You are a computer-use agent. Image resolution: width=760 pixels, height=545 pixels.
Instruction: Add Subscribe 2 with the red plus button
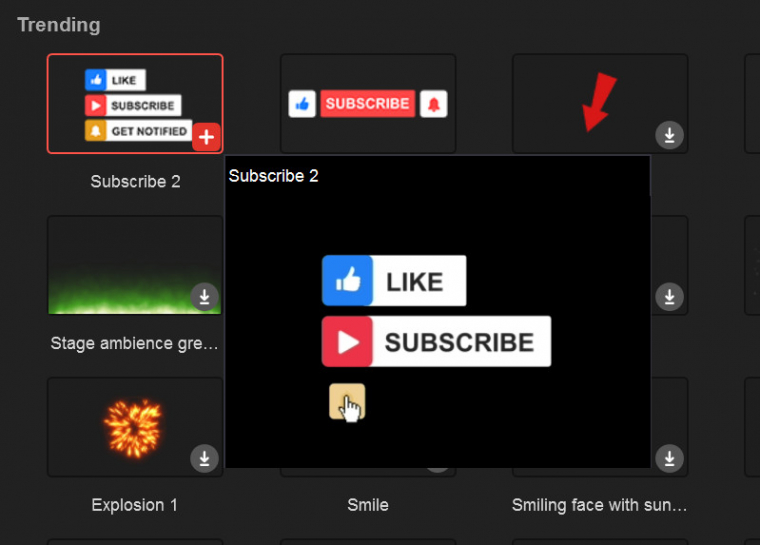[x=206, y=137]
